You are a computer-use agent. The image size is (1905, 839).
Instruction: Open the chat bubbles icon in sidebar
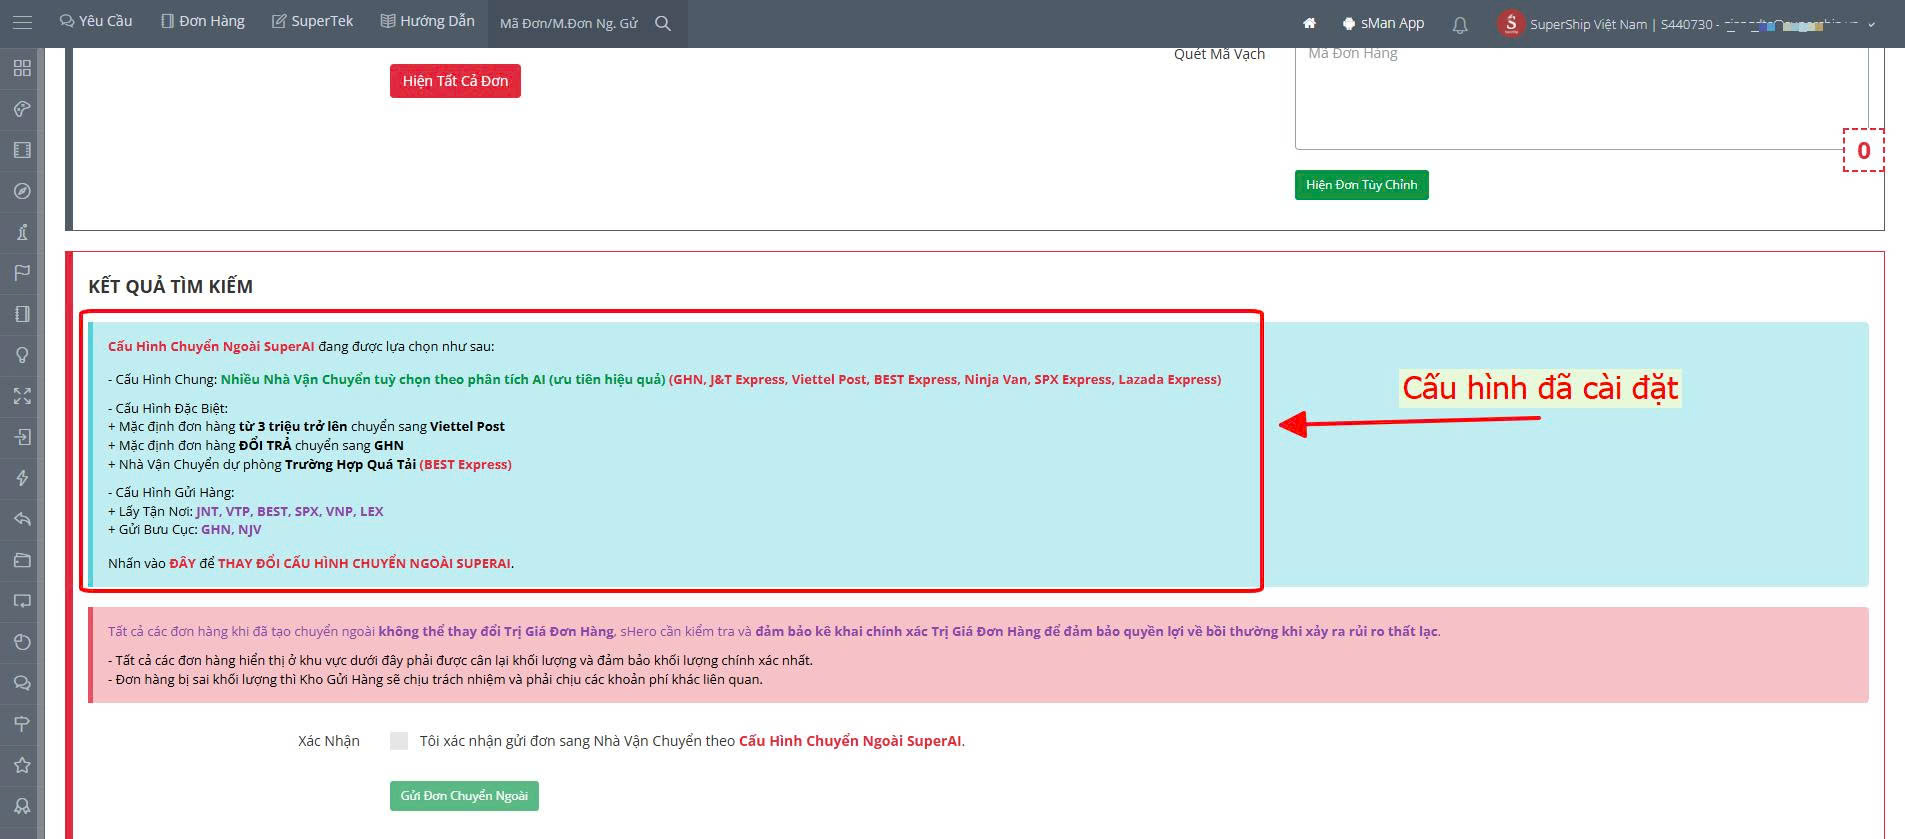point(22,683)
